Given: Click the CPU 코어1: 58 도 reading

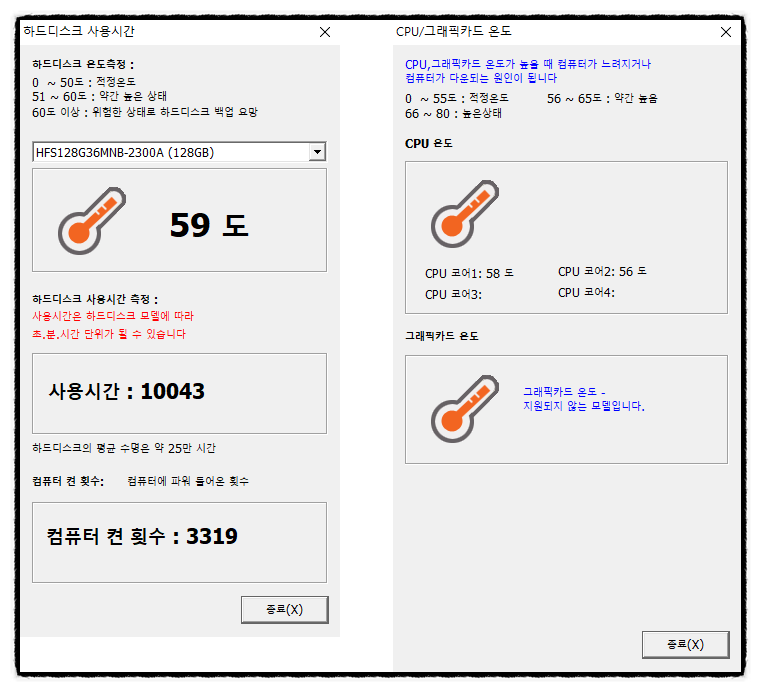Looking at the screenshot, I should click(469, 273).
